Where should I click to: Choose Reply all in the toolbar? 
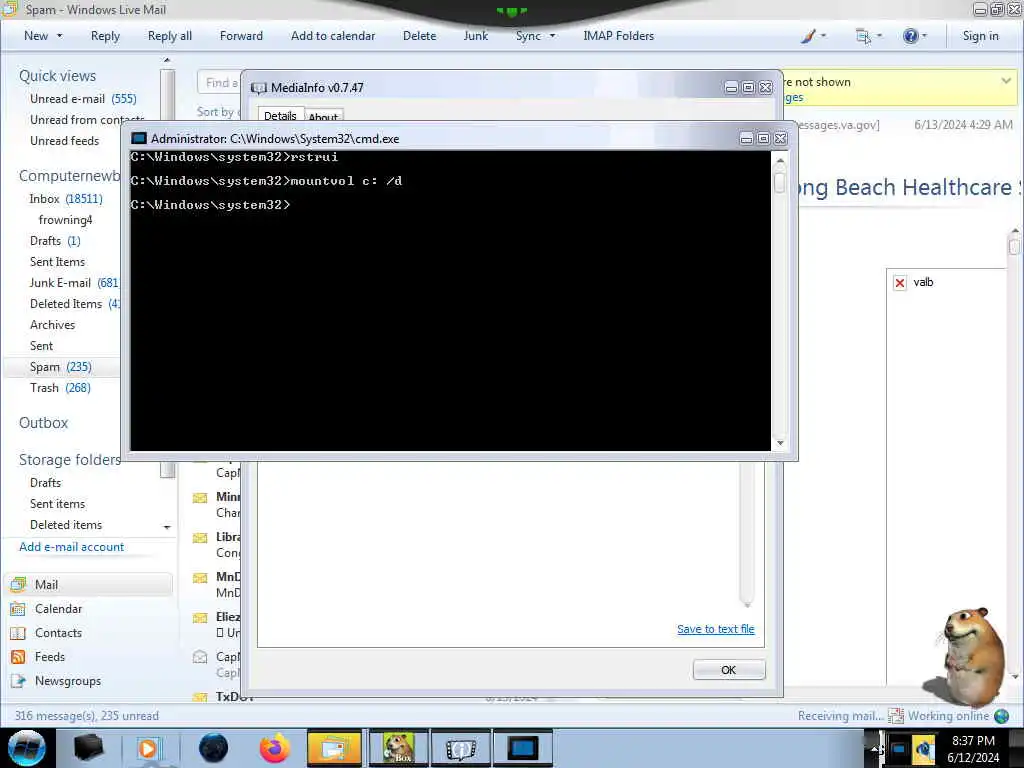170,36
